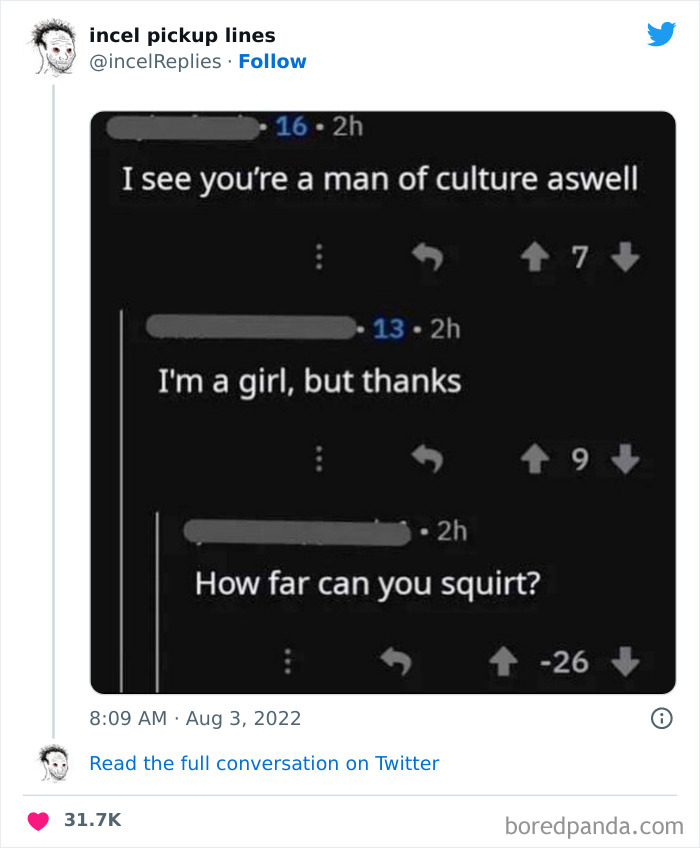Image resolution: width=700 pixels, height=848 pixels.
Task: Click the reply arrow on the culture comment
Action: [429, 257]
